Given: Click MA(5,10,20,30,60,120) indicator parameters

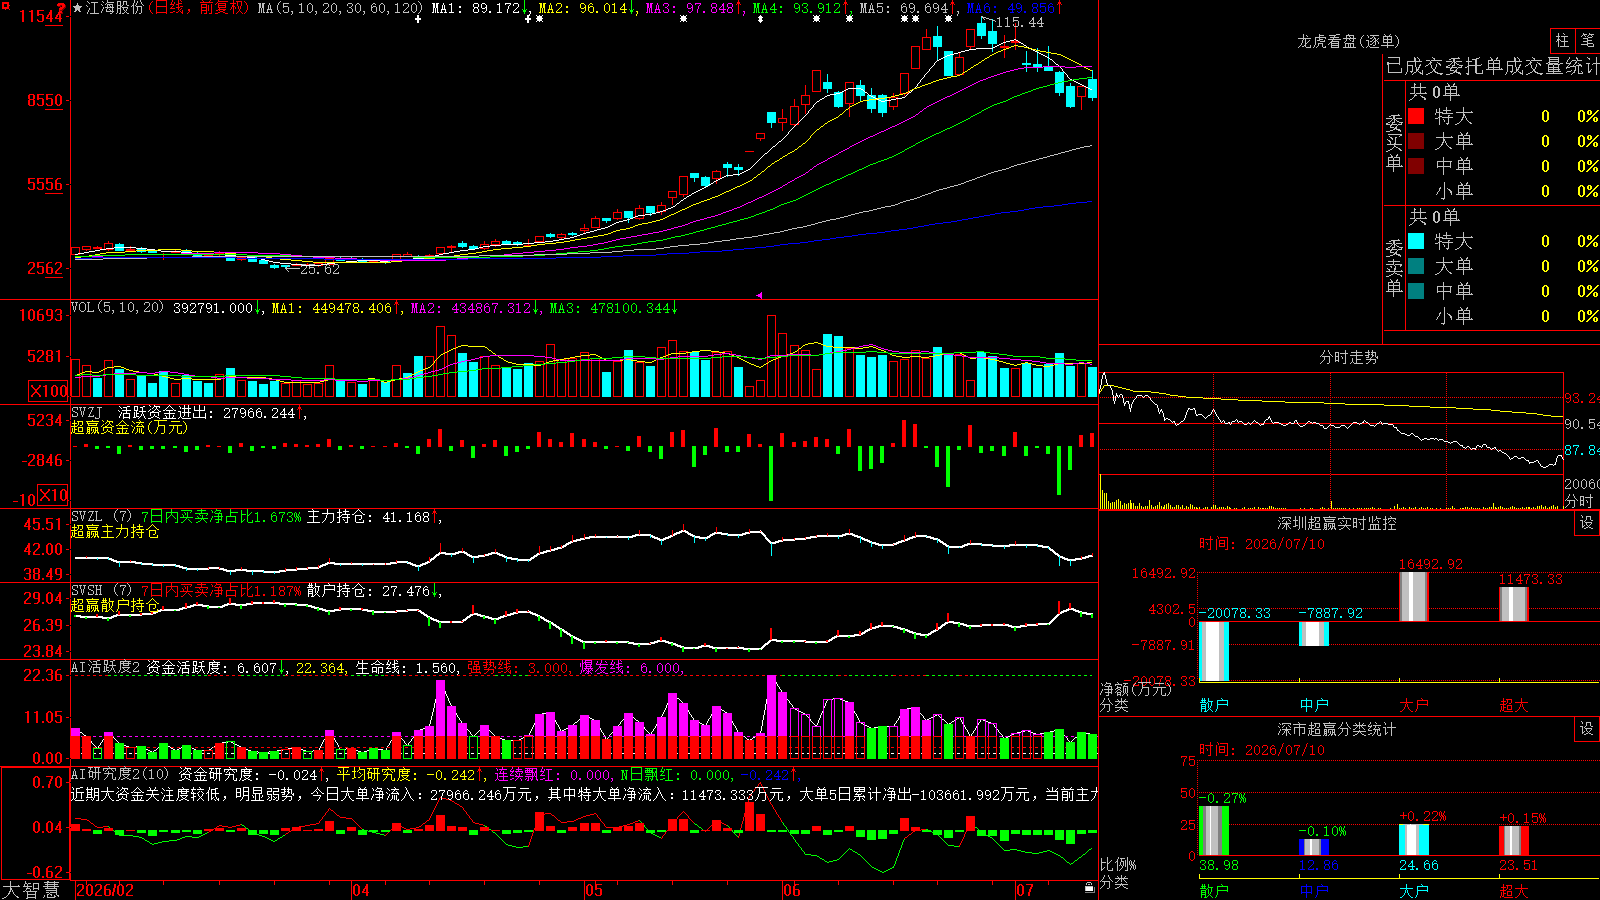Looking at the screenshot, I should tap(340, 8).
